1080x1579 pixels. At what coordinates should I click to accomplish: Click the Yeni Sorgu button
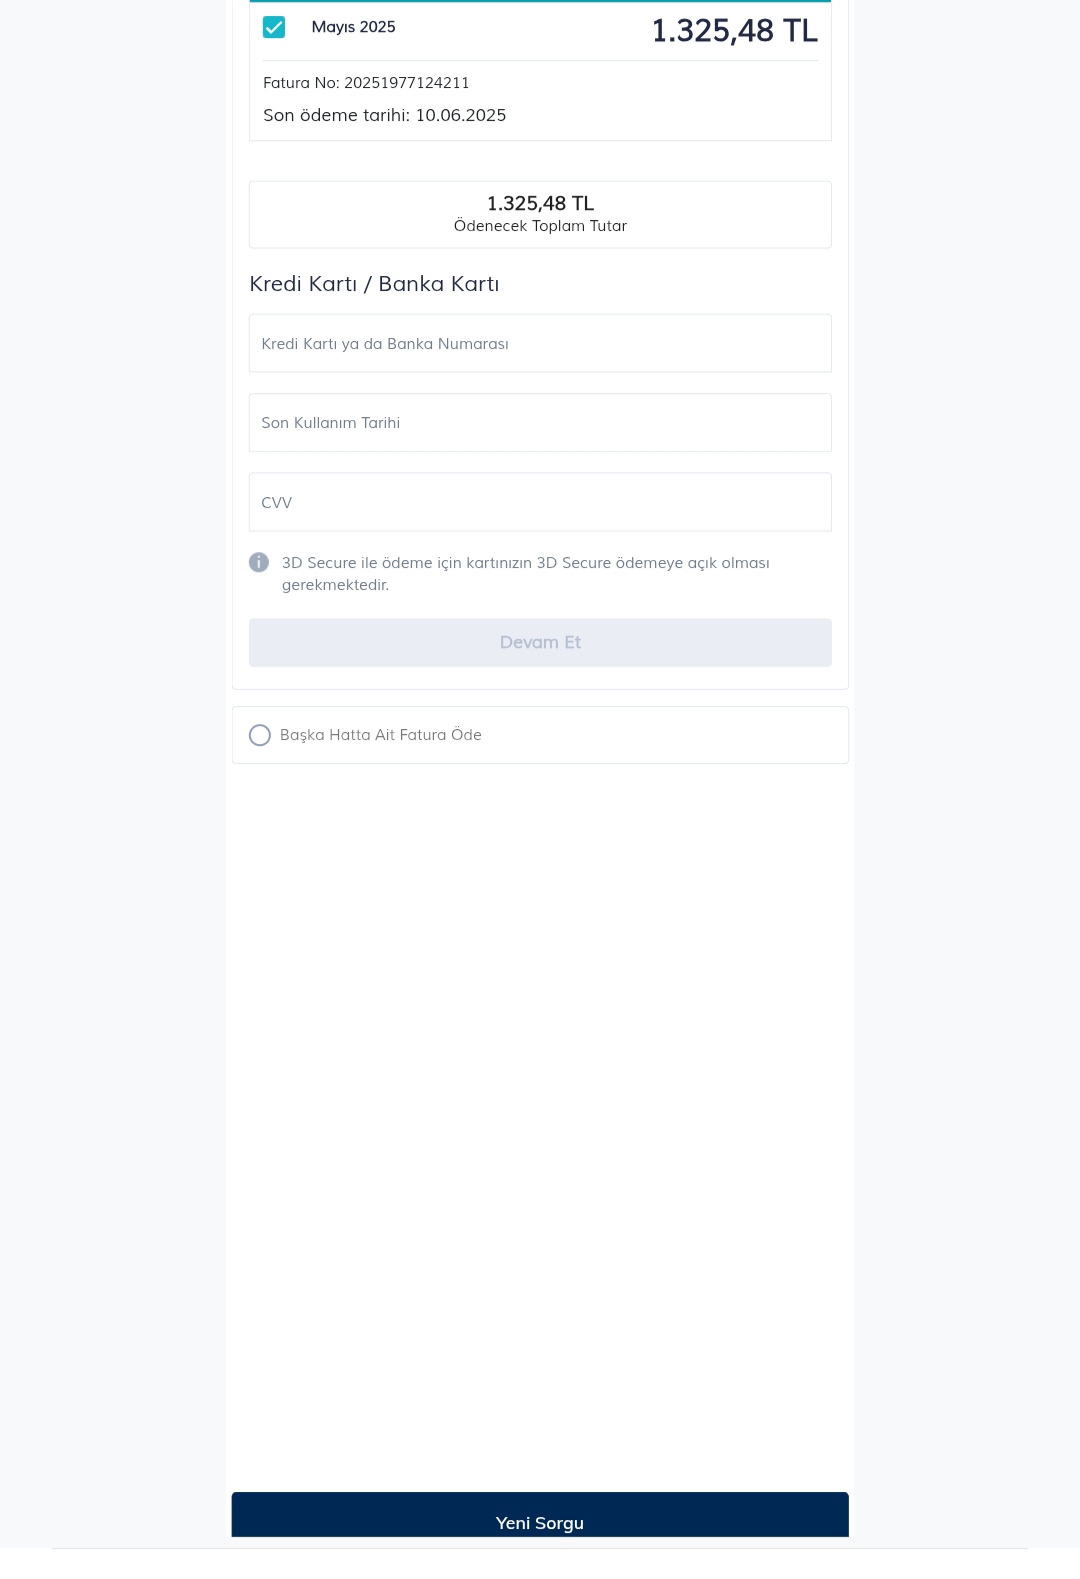pyautogui.click(x=540, y=1515)
